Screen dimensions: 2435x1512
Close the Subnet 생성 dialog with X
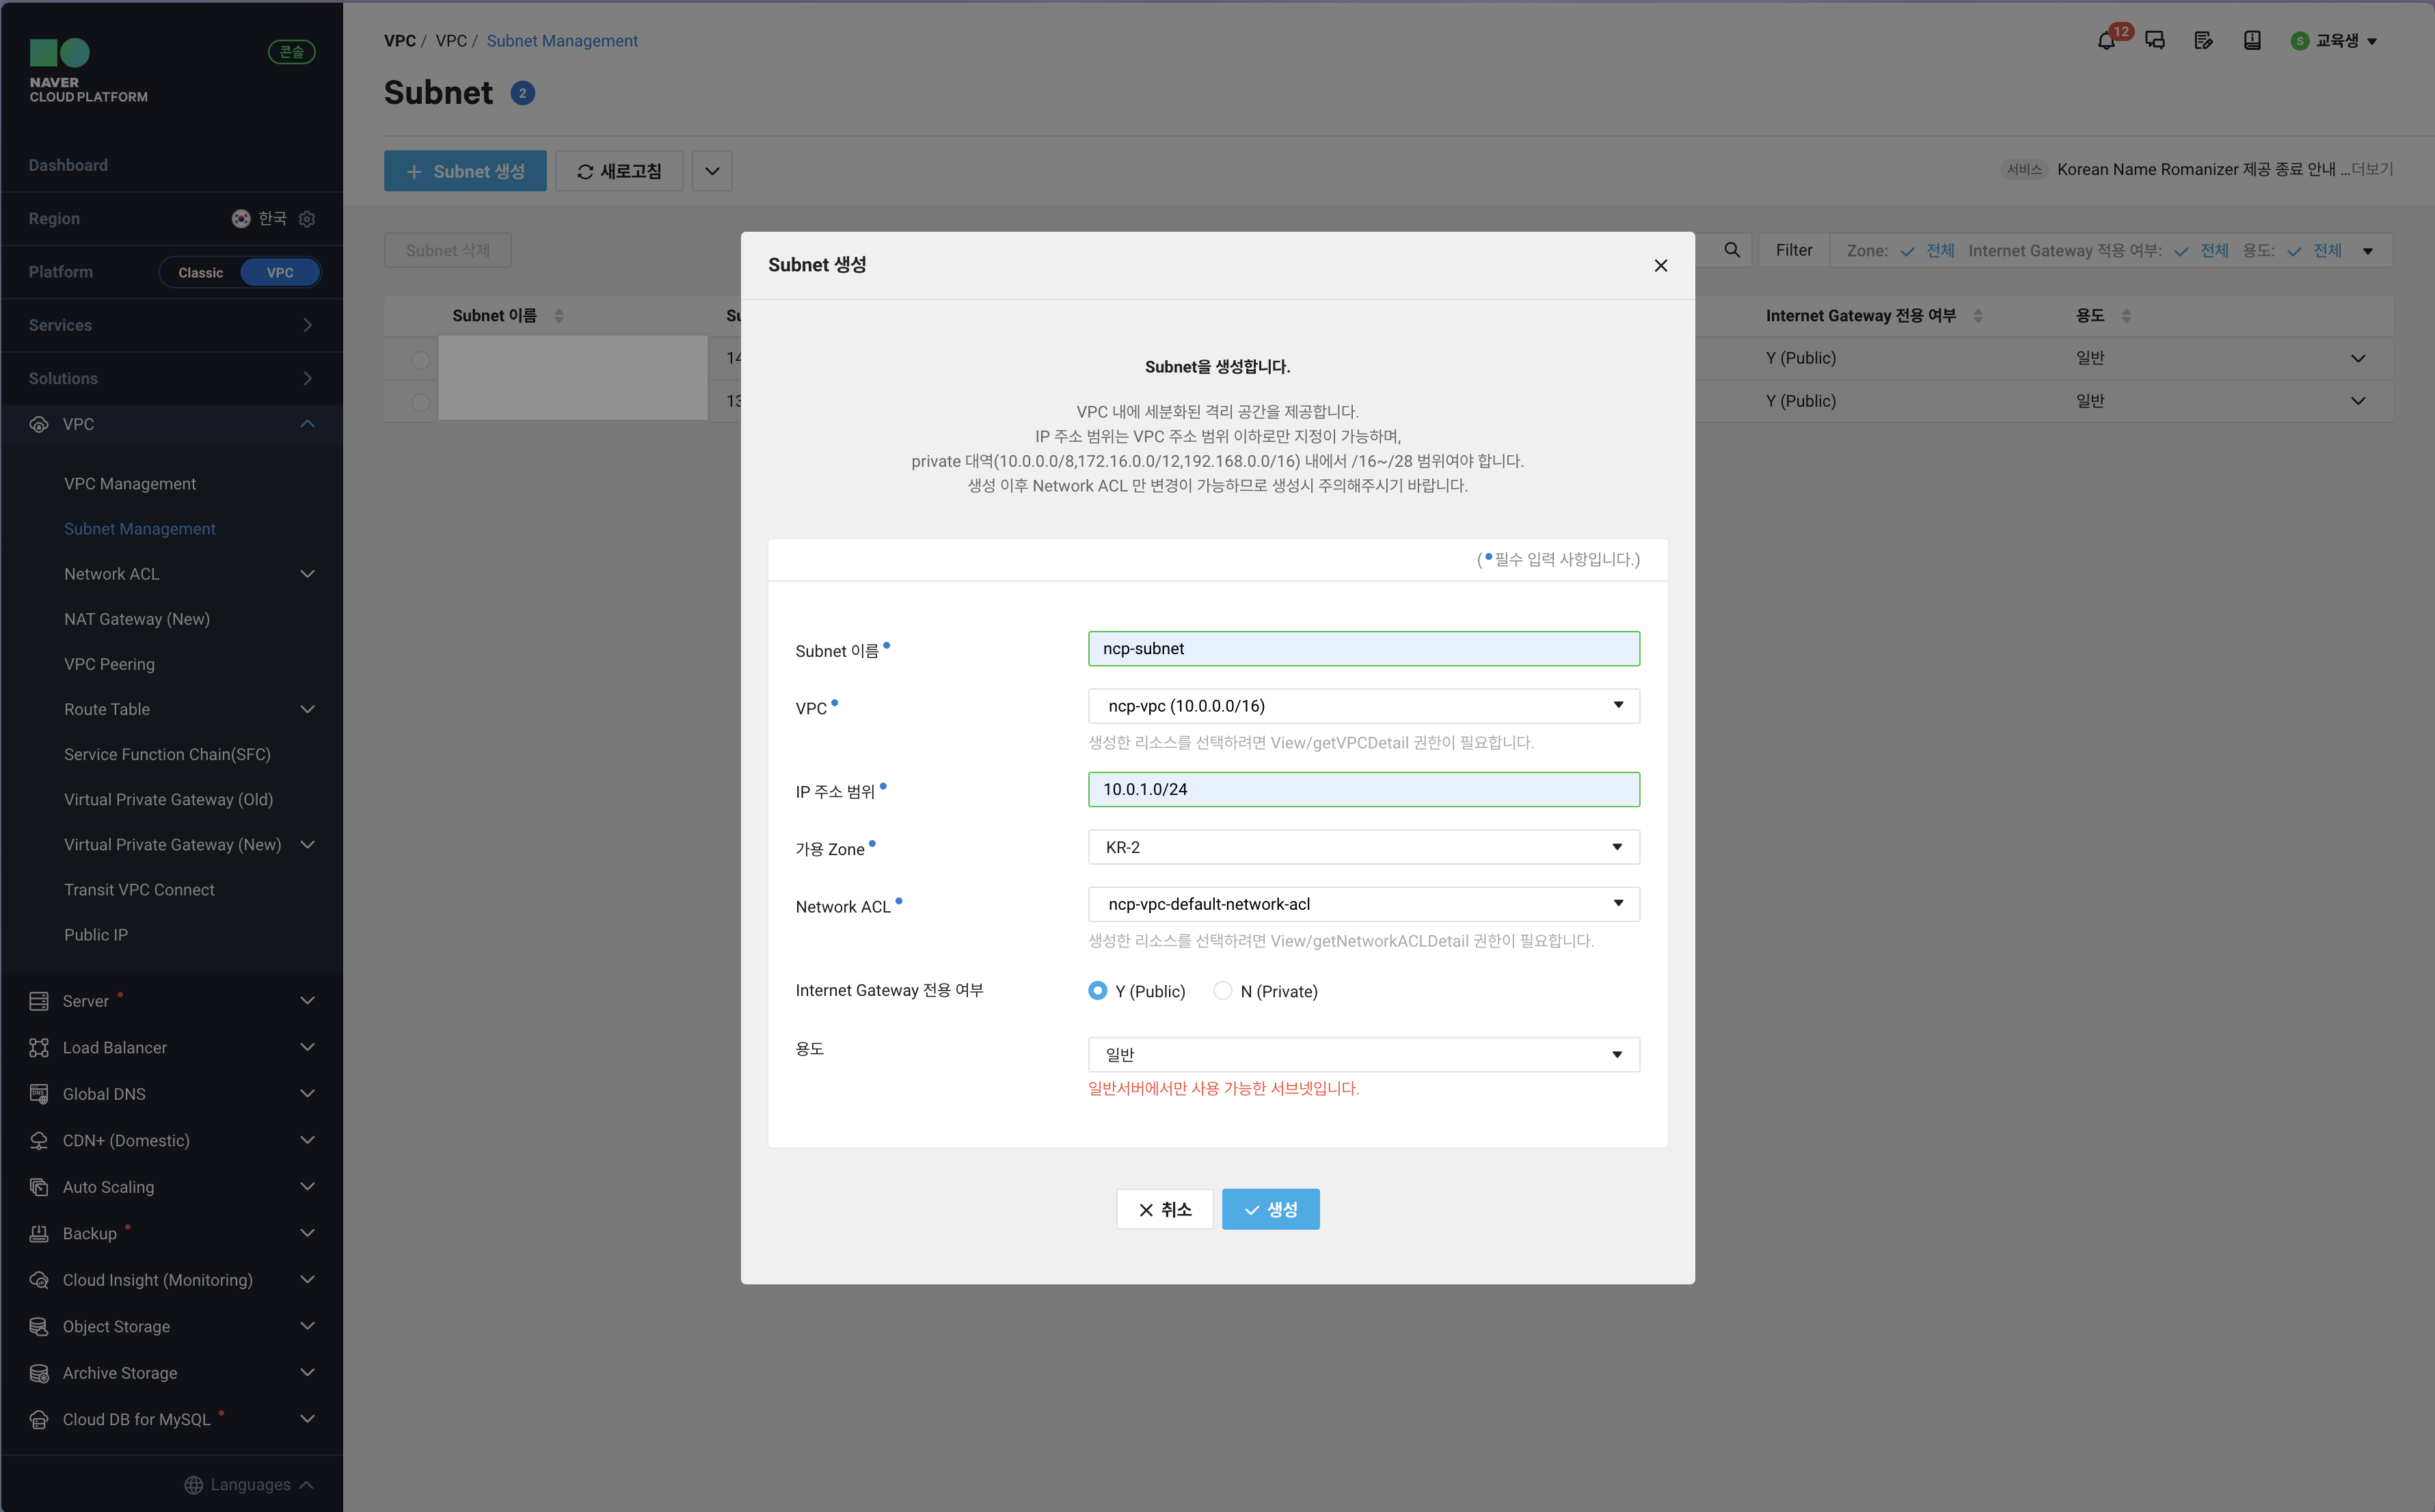pyautogui.click(x=1660, y=265)
